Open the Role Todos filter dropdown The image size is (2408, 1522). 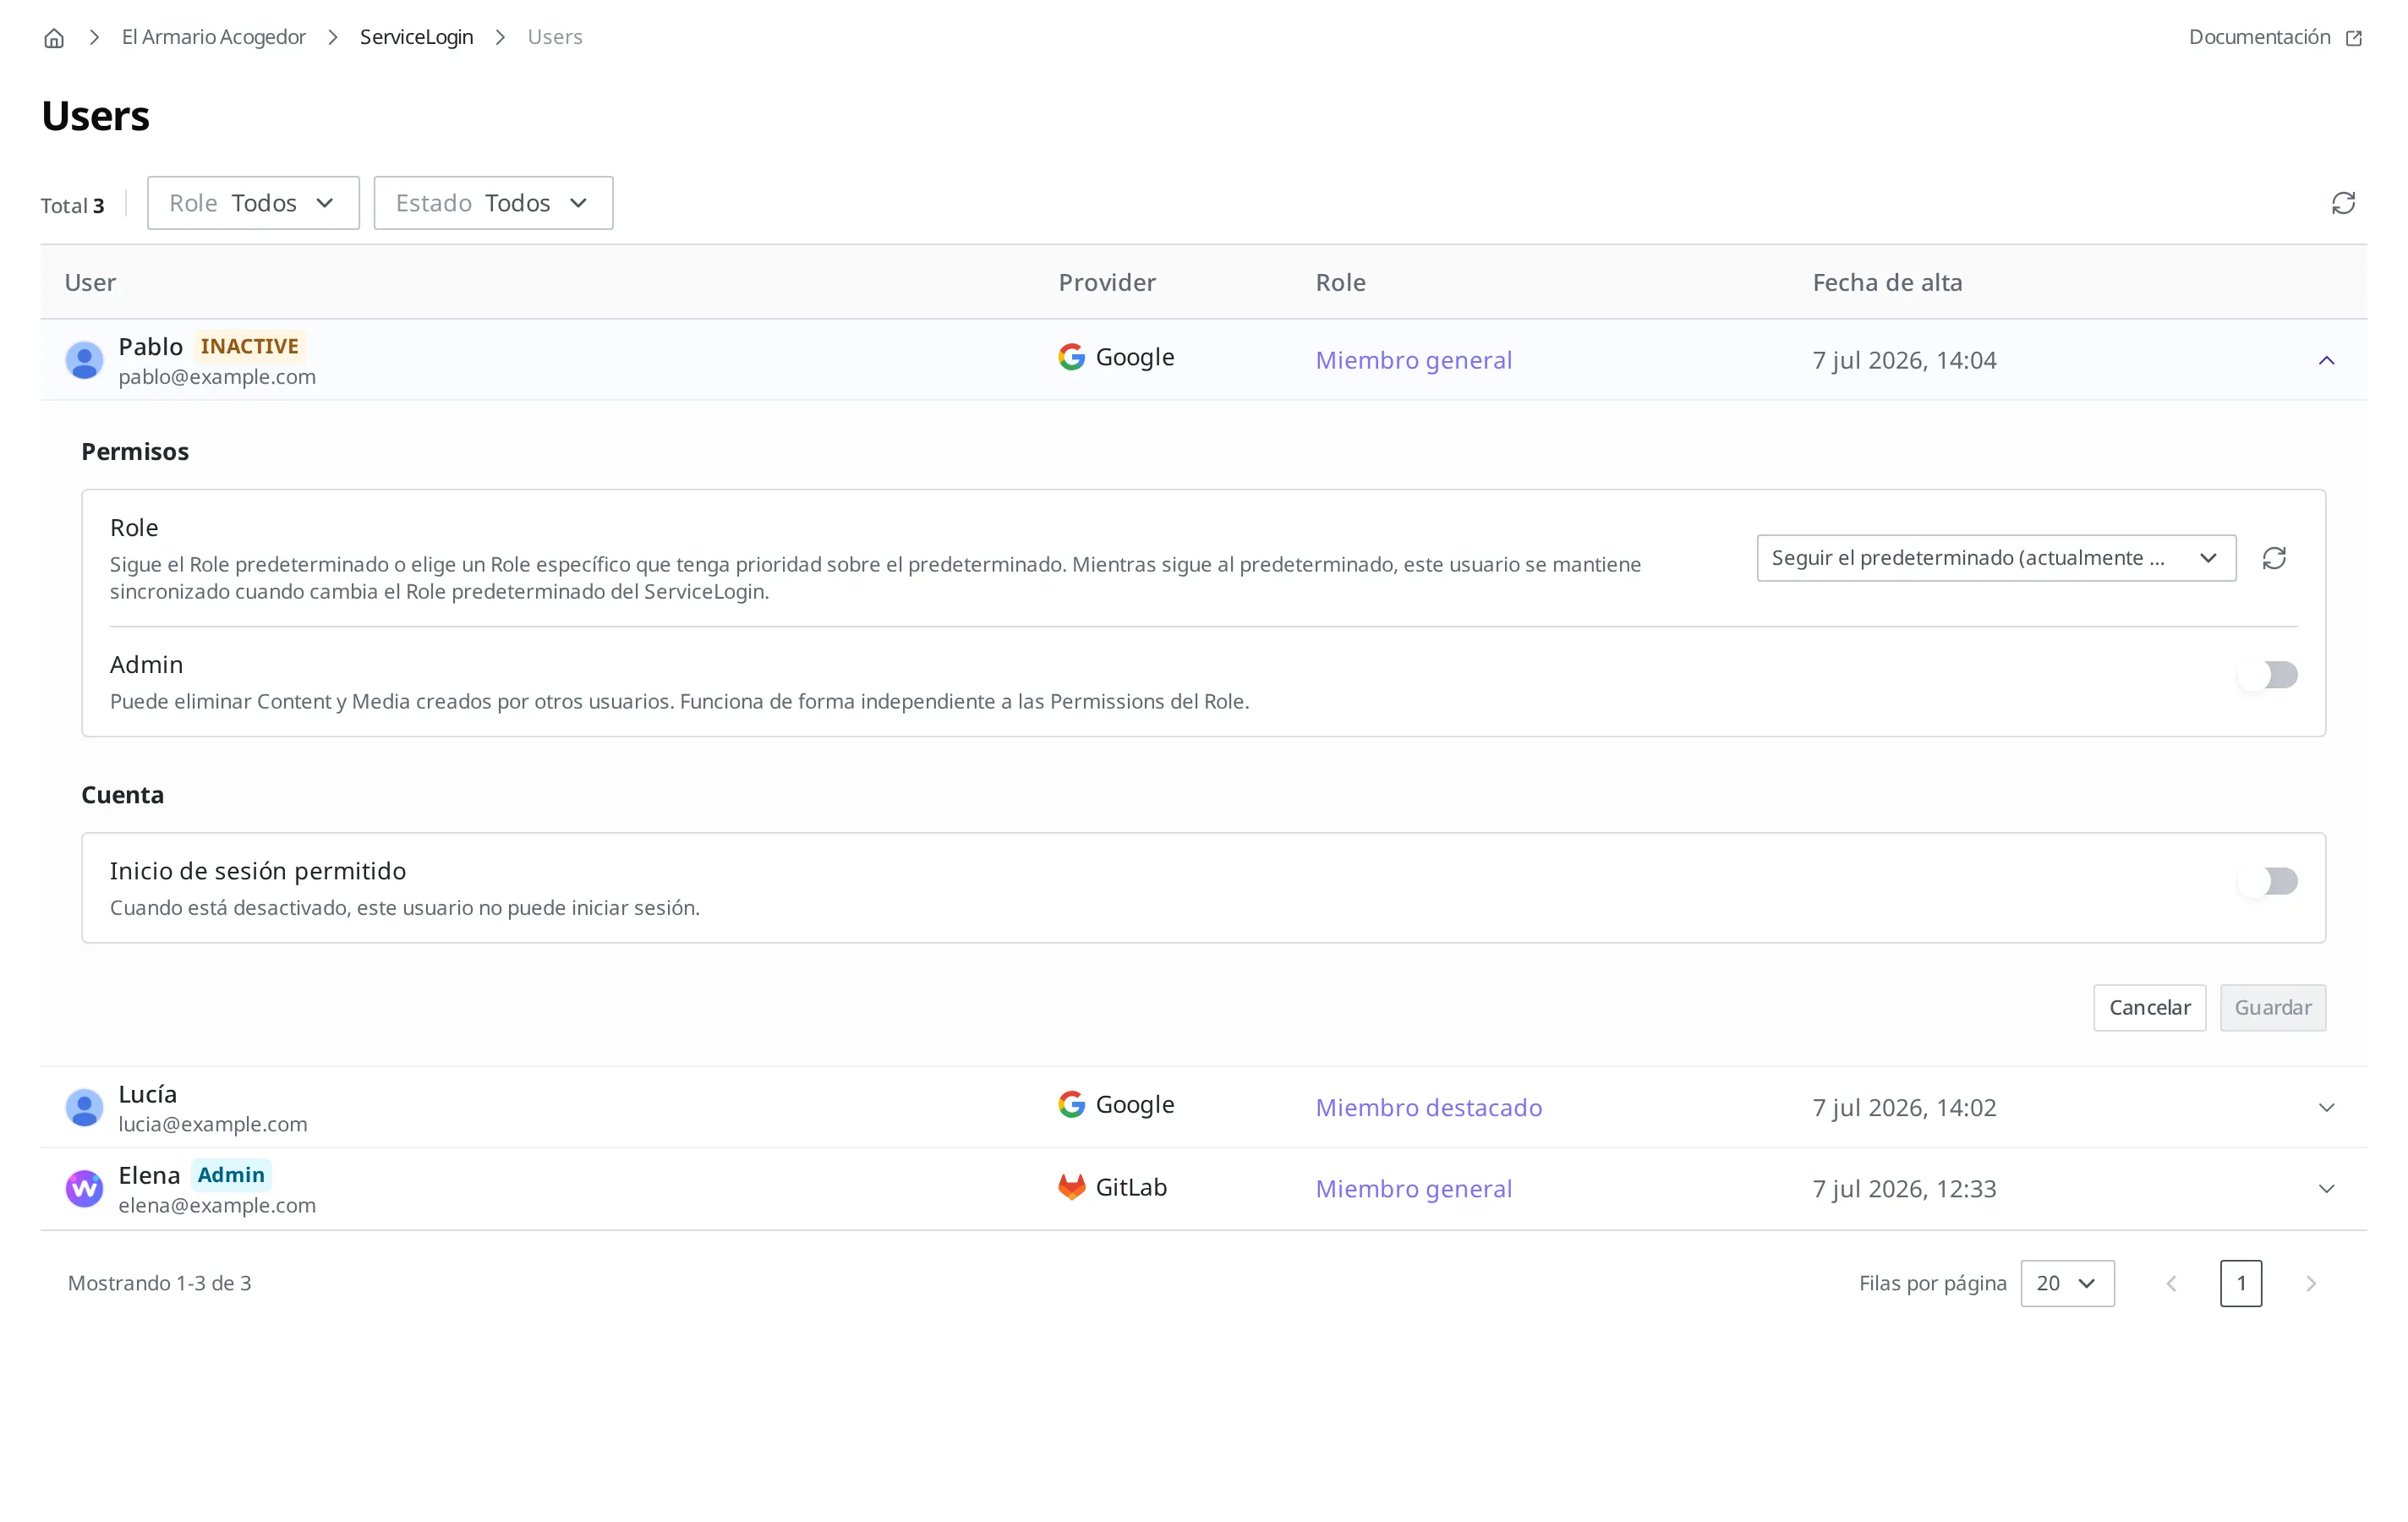tap(253, 203)
